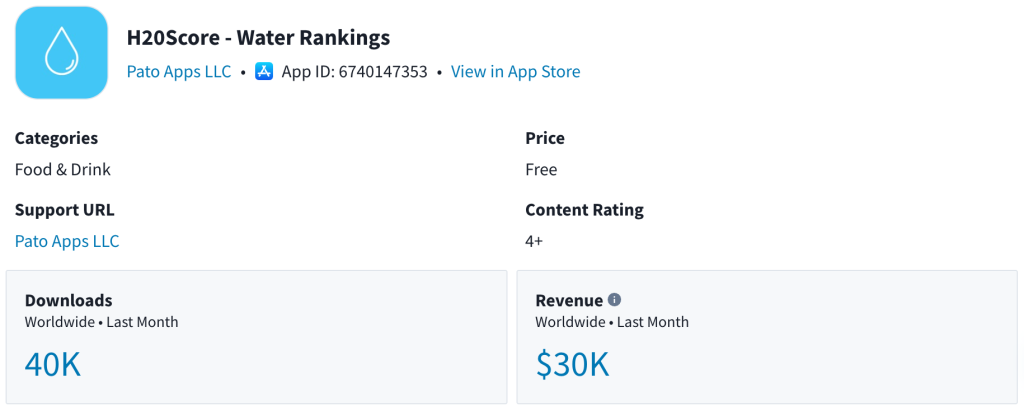Click the 4+ content rating value
Image resolution: width=1024 pixels, height=411 pixels.
point(534,241)
